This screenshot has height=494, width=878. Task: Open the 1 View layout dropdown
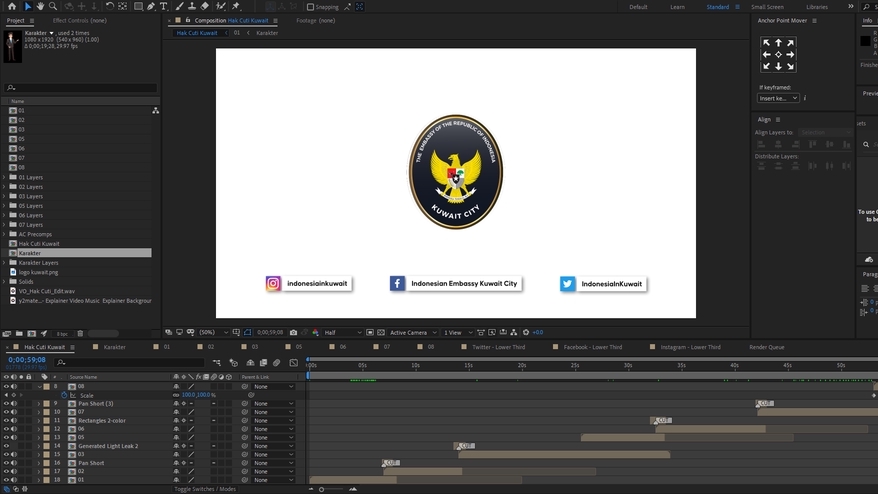(458, 332)
